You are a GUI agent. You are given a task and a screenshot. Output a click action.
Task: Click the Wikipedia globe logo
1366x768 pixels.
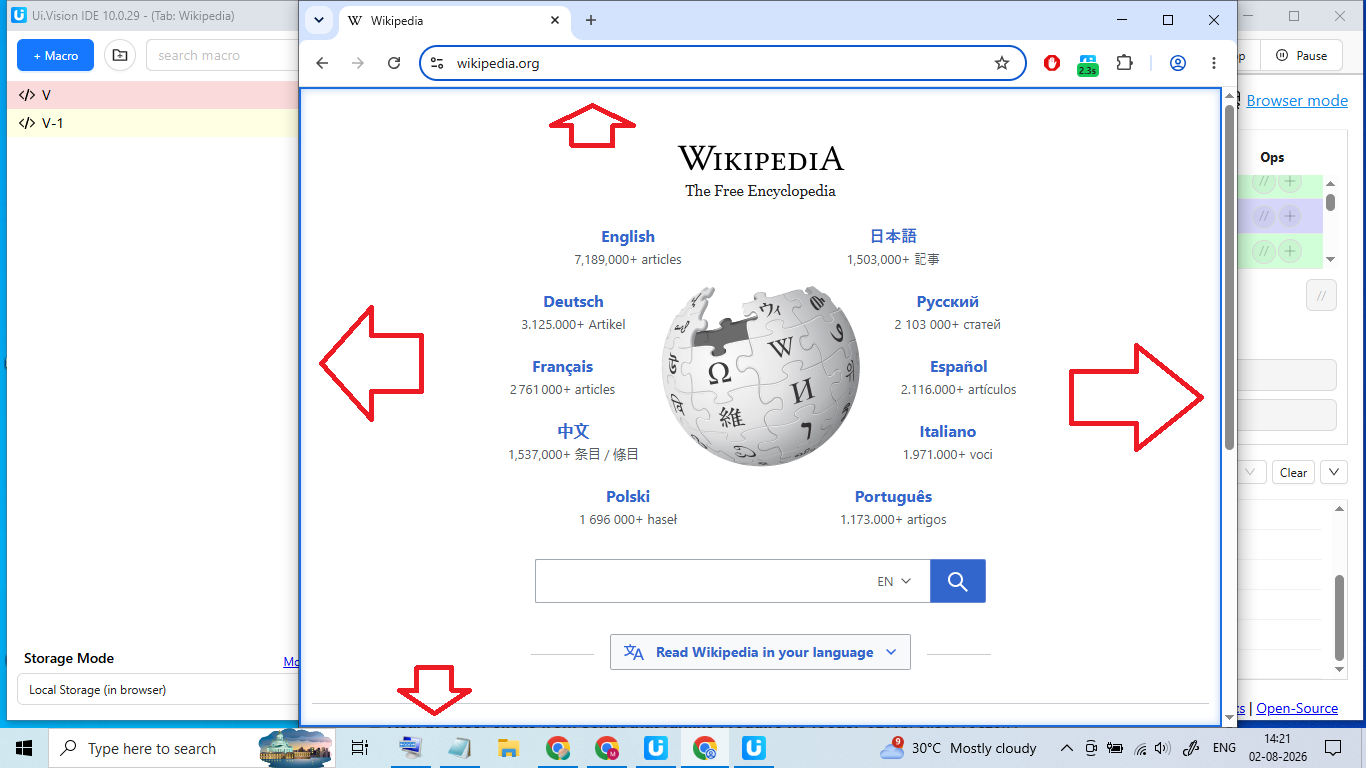point(760,376)
